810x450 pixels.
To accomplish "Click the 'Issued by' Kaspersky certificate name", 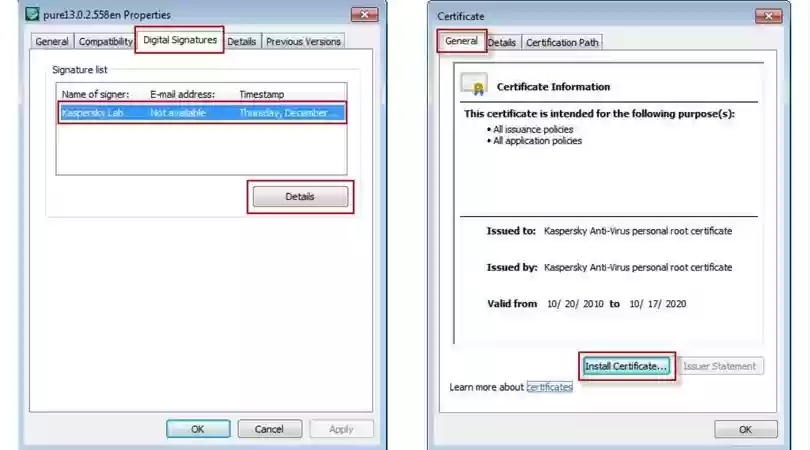I will click(638, 267).
